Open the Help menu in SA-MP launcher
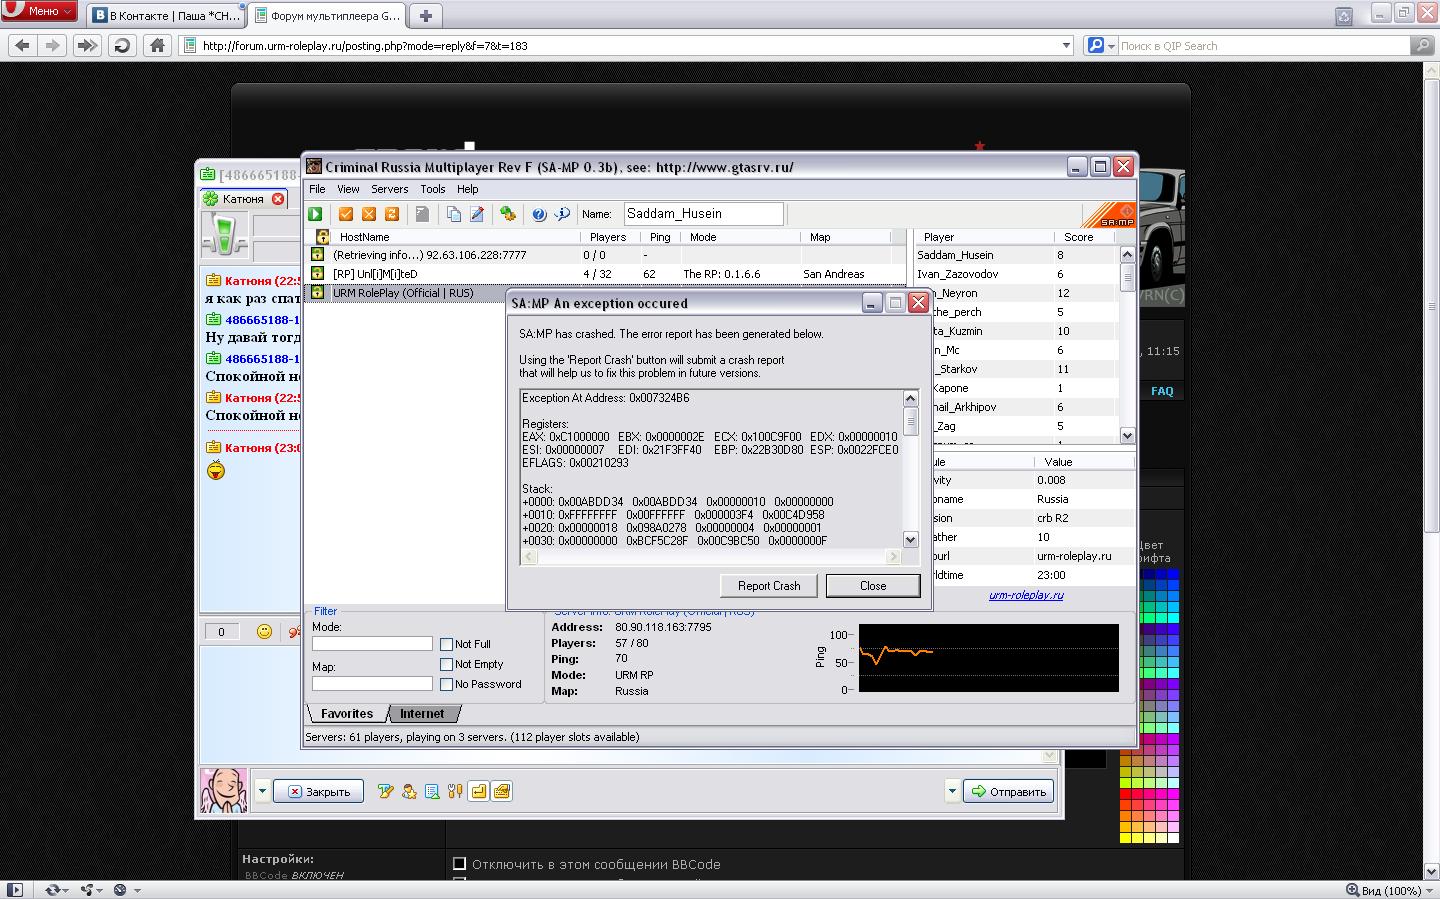 tap(468, 189)
